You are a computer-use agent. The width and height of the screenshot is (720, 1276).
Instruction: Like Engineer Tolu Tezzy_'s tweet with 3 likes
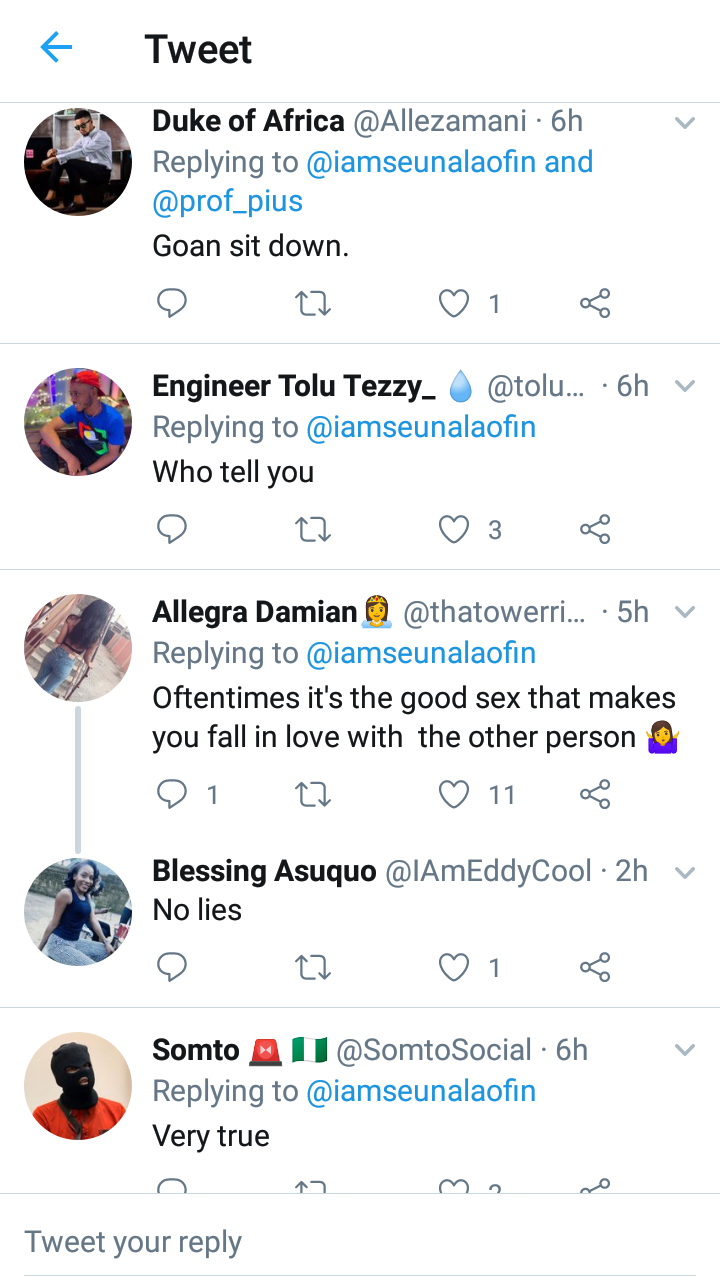pyautogui.click(x=454, y=529)
